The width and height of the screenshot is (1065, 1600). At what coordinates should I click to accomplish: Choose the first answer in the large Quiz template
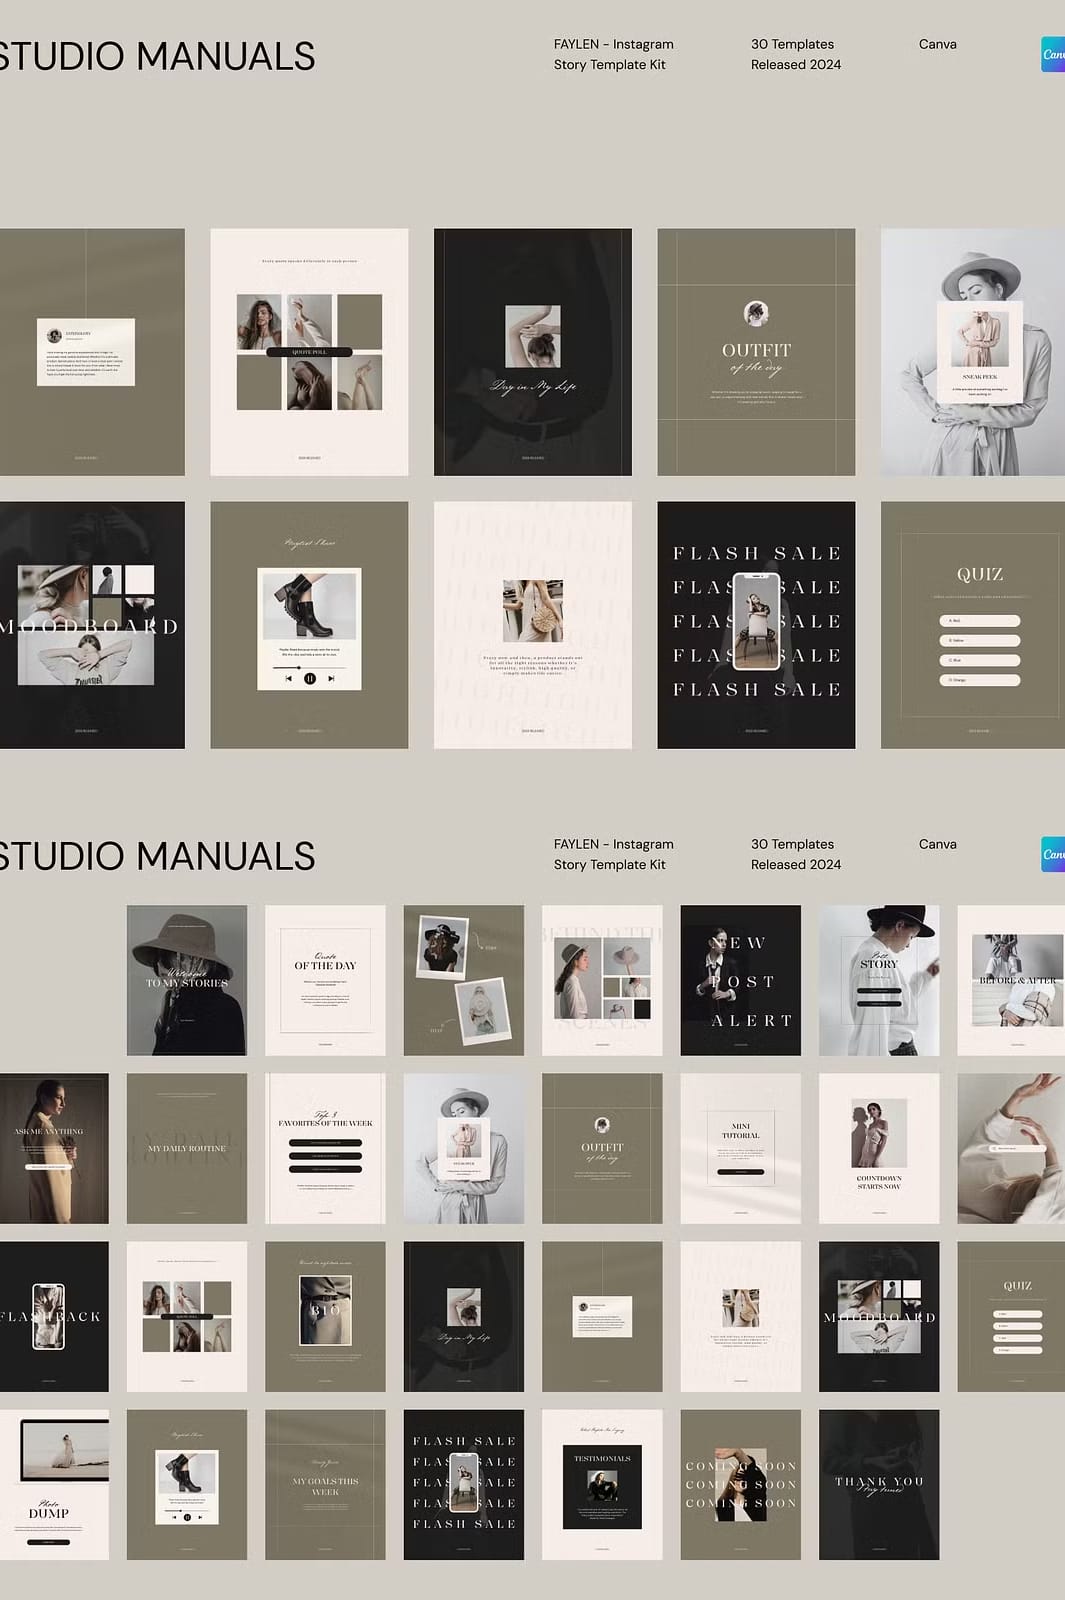[979, 621]
